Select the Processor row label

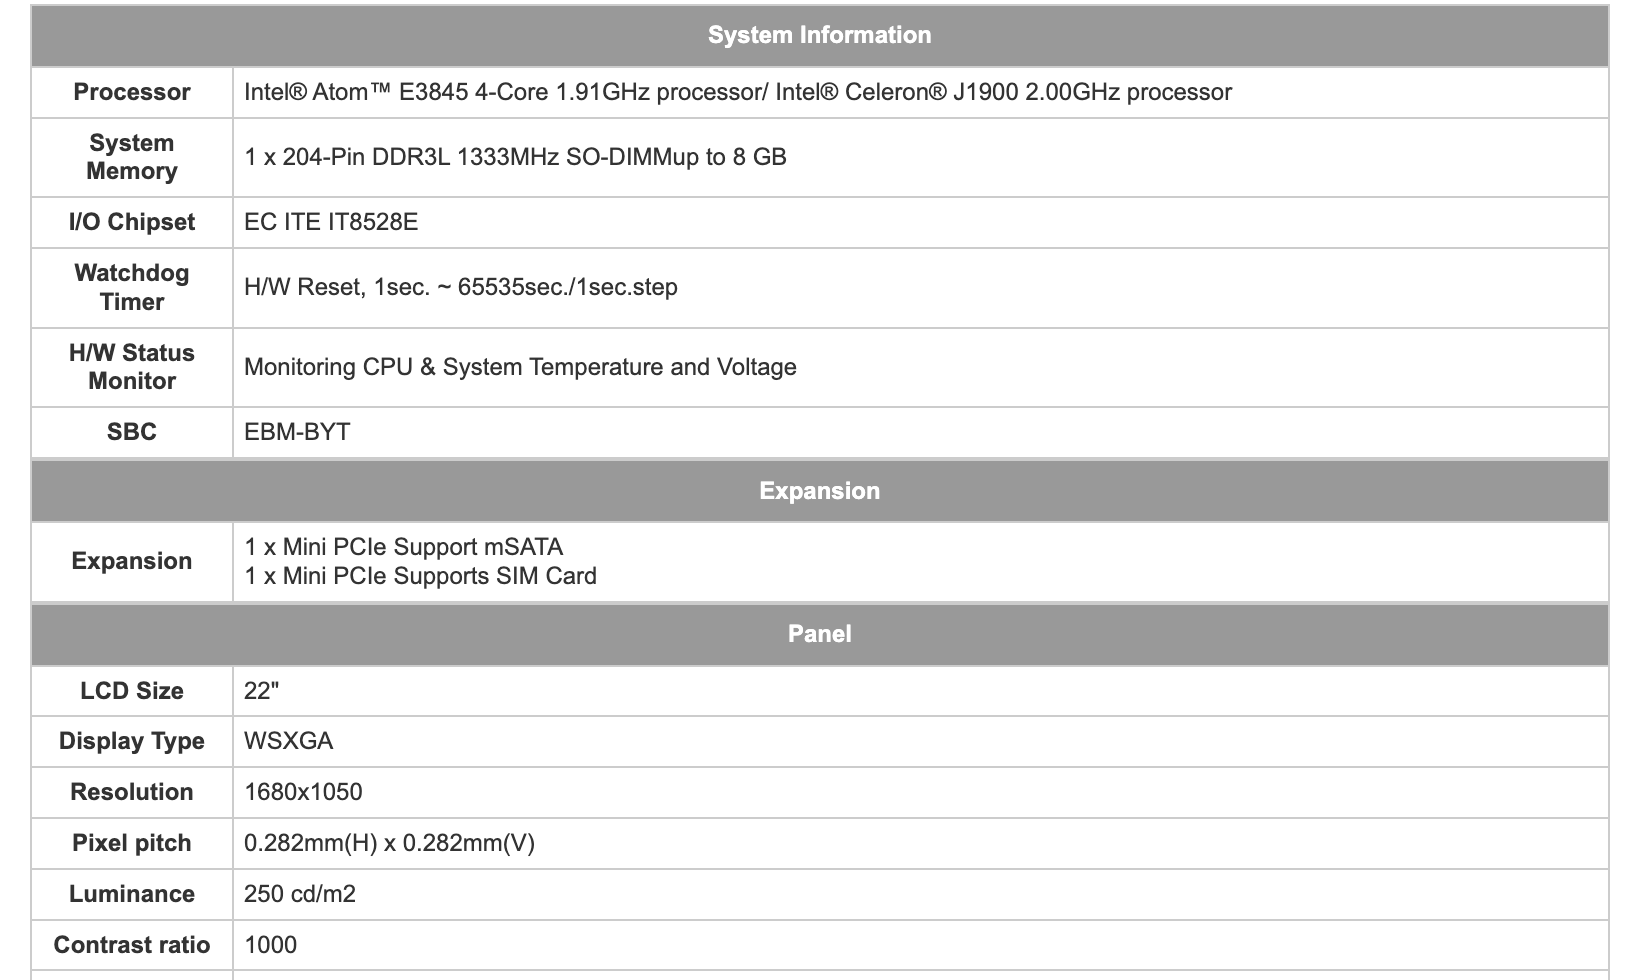pos(132,92)
